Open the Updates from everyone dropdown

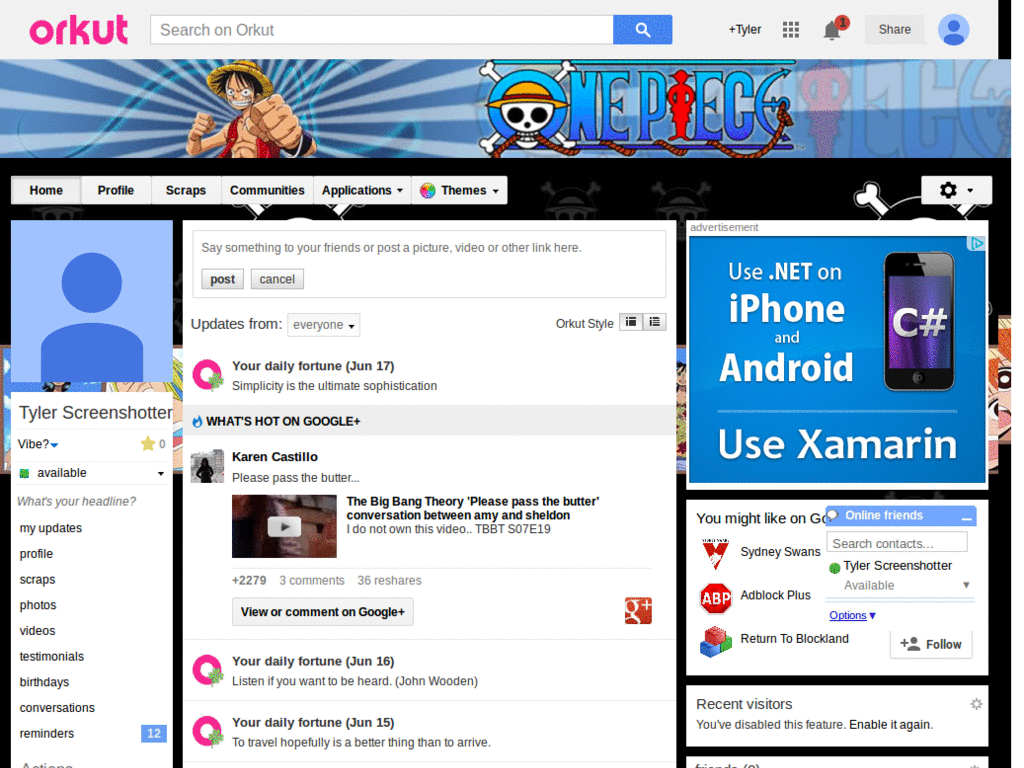pos(323,325)
